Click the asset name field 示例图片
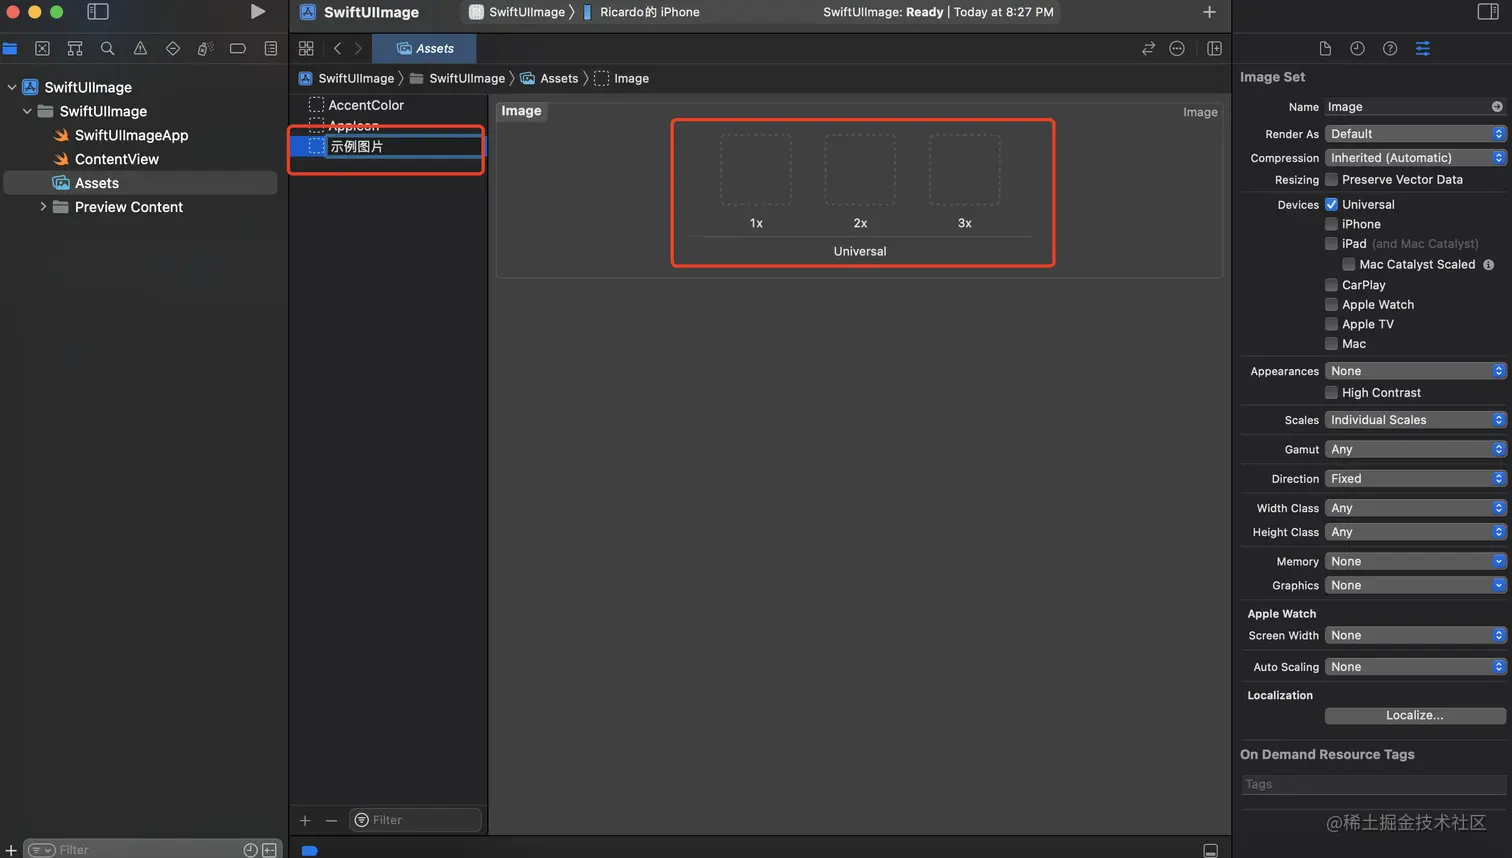This screenshot has width=1512, height=858. 405,146
